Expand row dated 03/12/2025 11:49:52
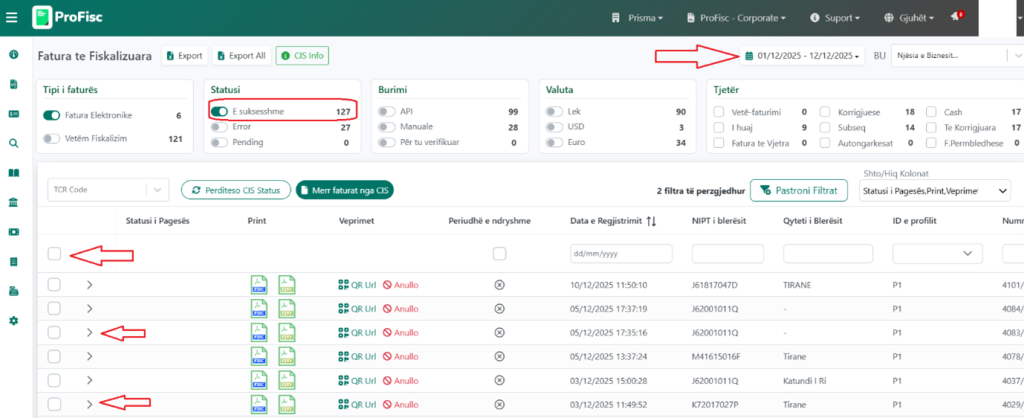 [89, 404]
